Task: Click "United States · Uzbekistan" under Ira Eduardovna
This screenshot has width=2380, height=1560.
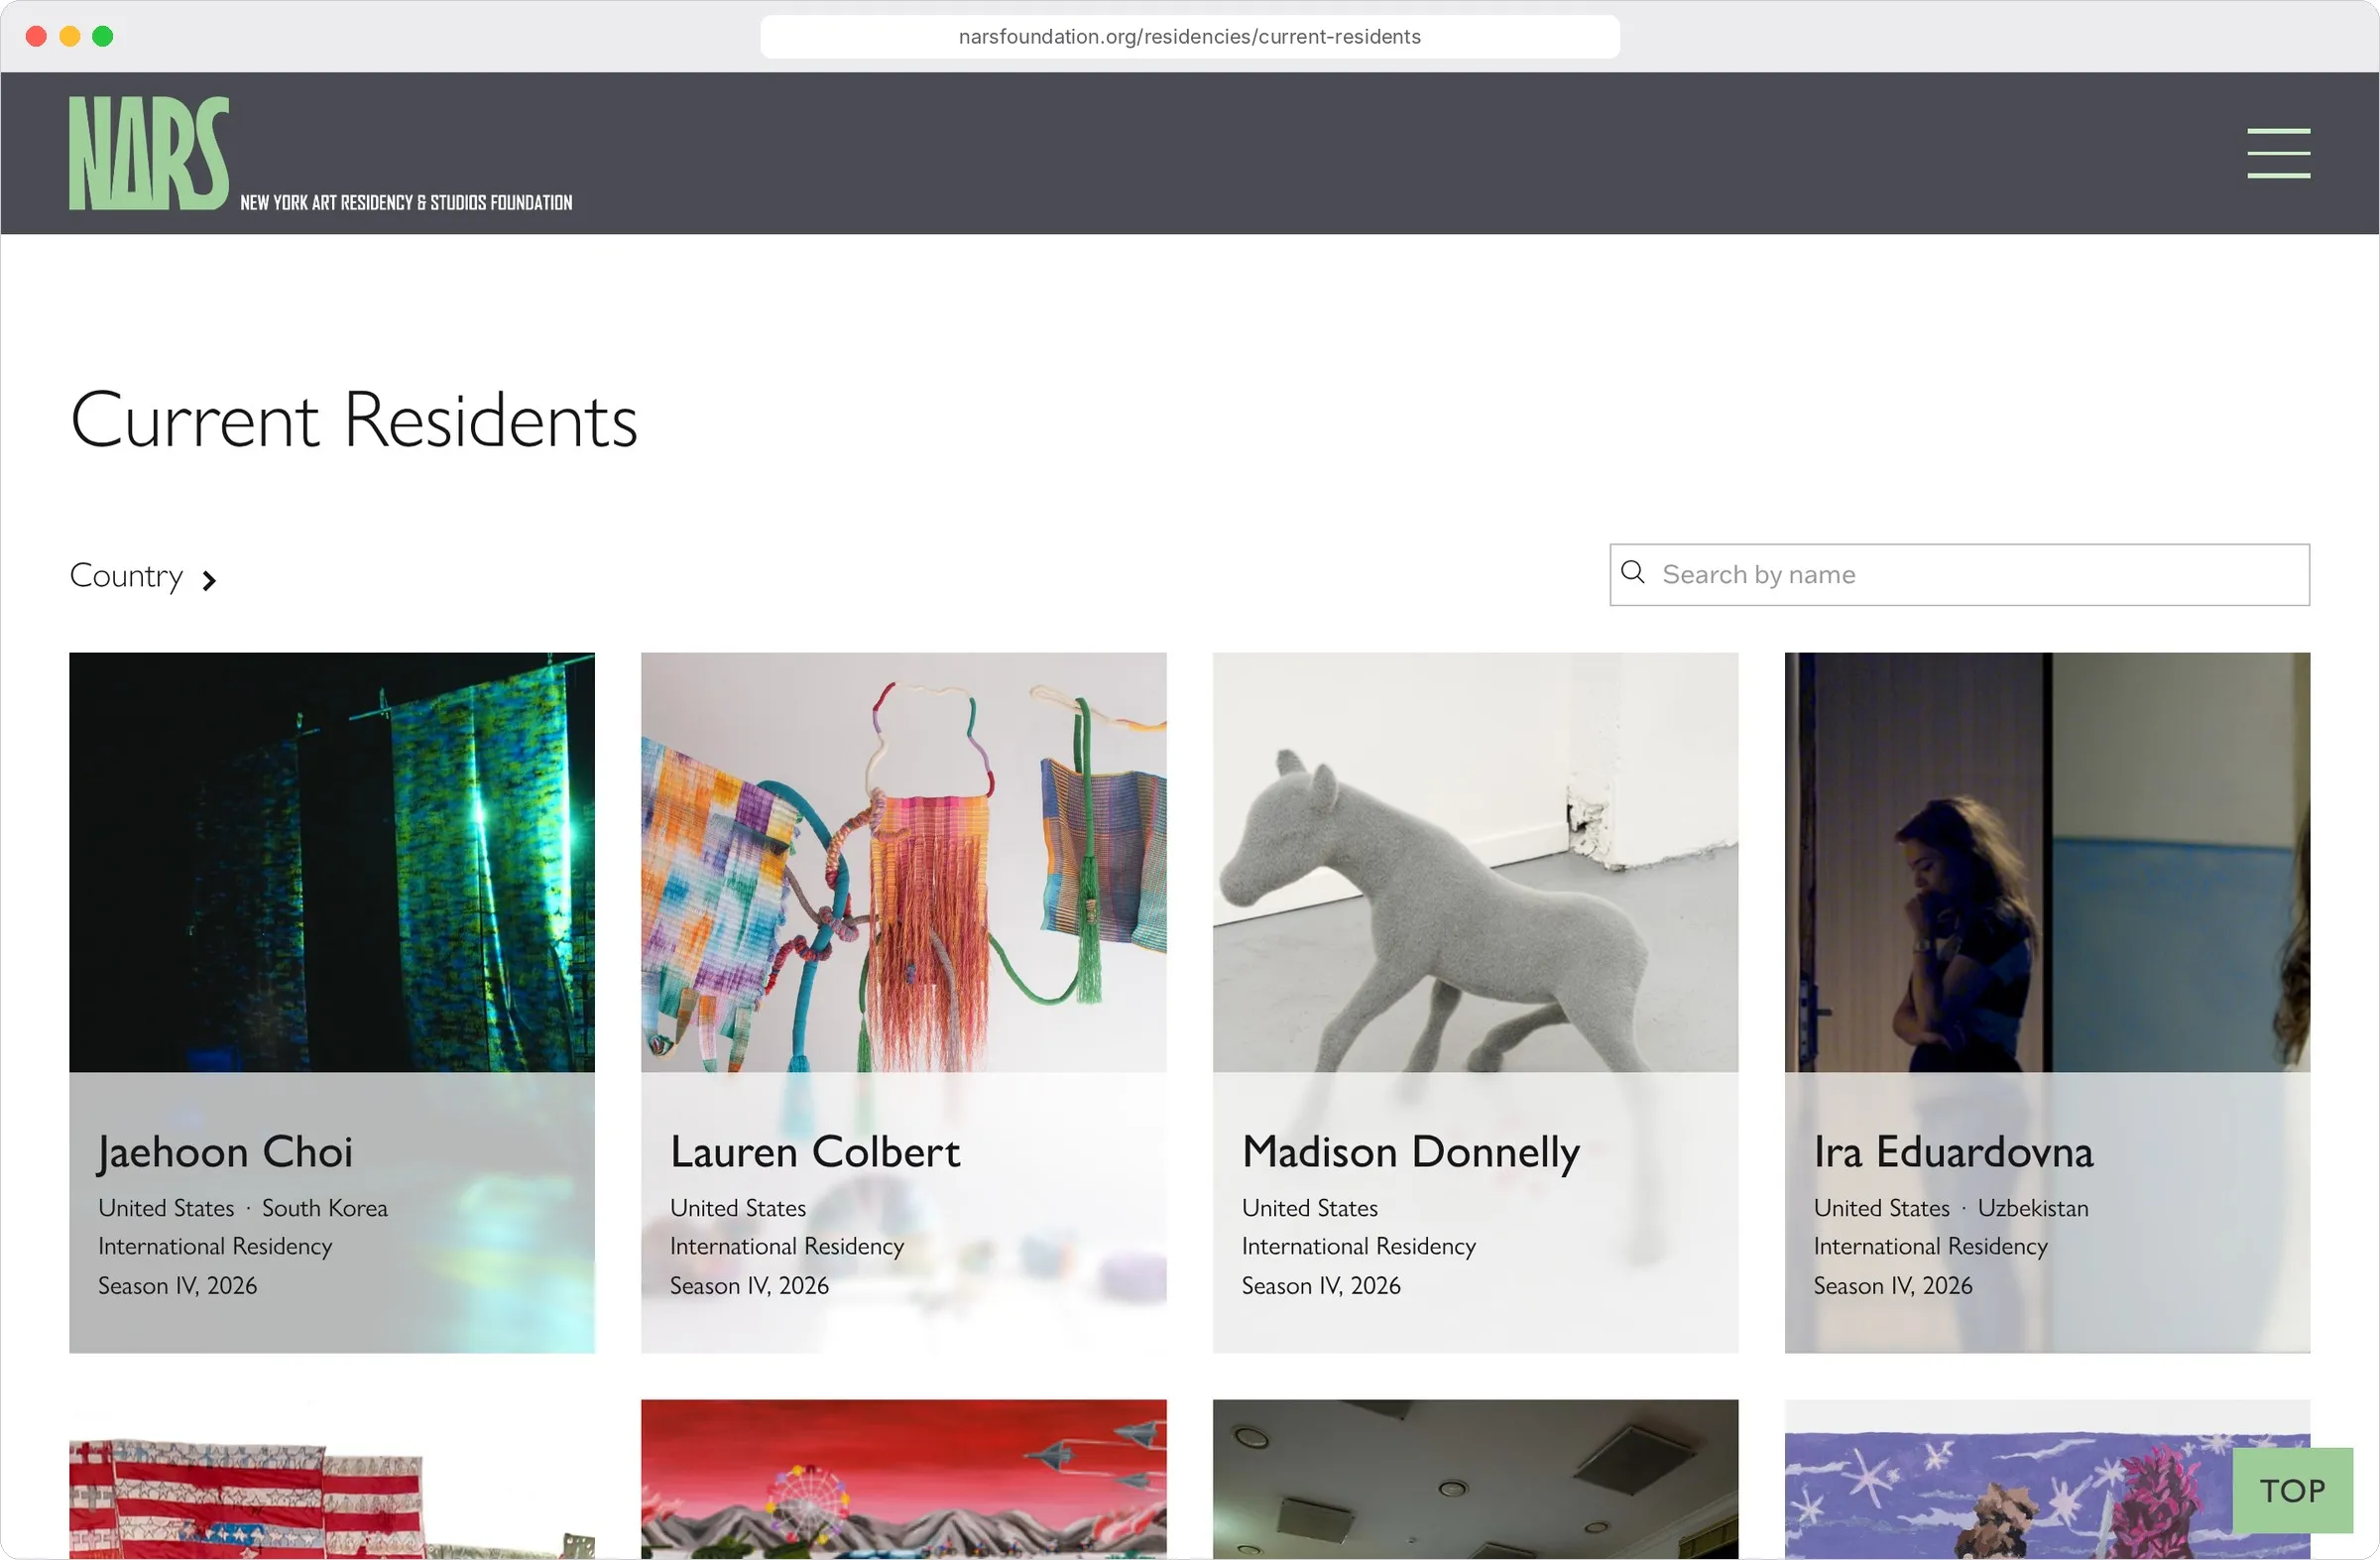Action: coord(1951,1208)
